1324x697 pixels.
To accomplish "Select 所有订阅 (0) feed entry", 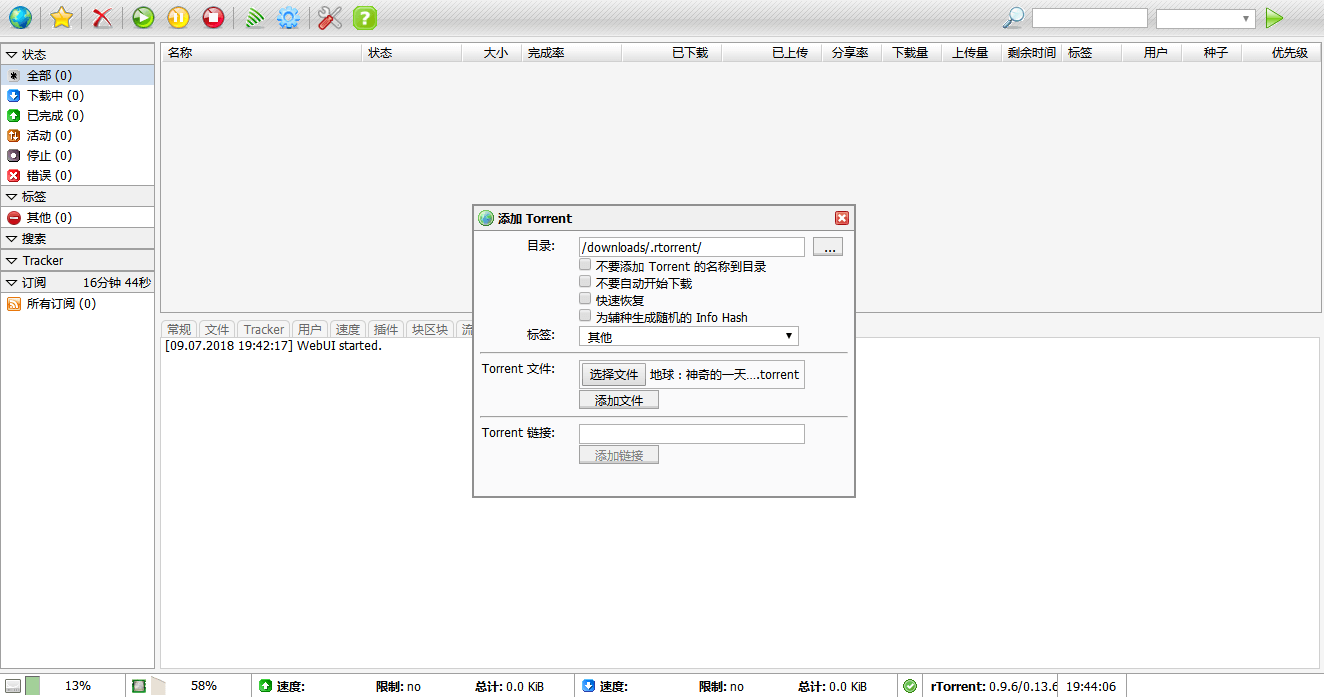I will tap(77, 303).
